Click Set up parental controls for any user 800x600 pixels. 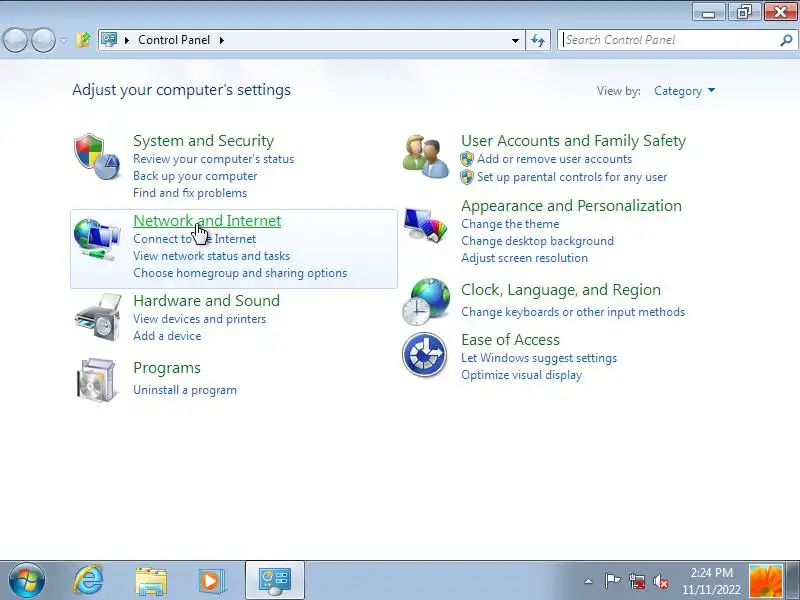click(x=572, y=177)
